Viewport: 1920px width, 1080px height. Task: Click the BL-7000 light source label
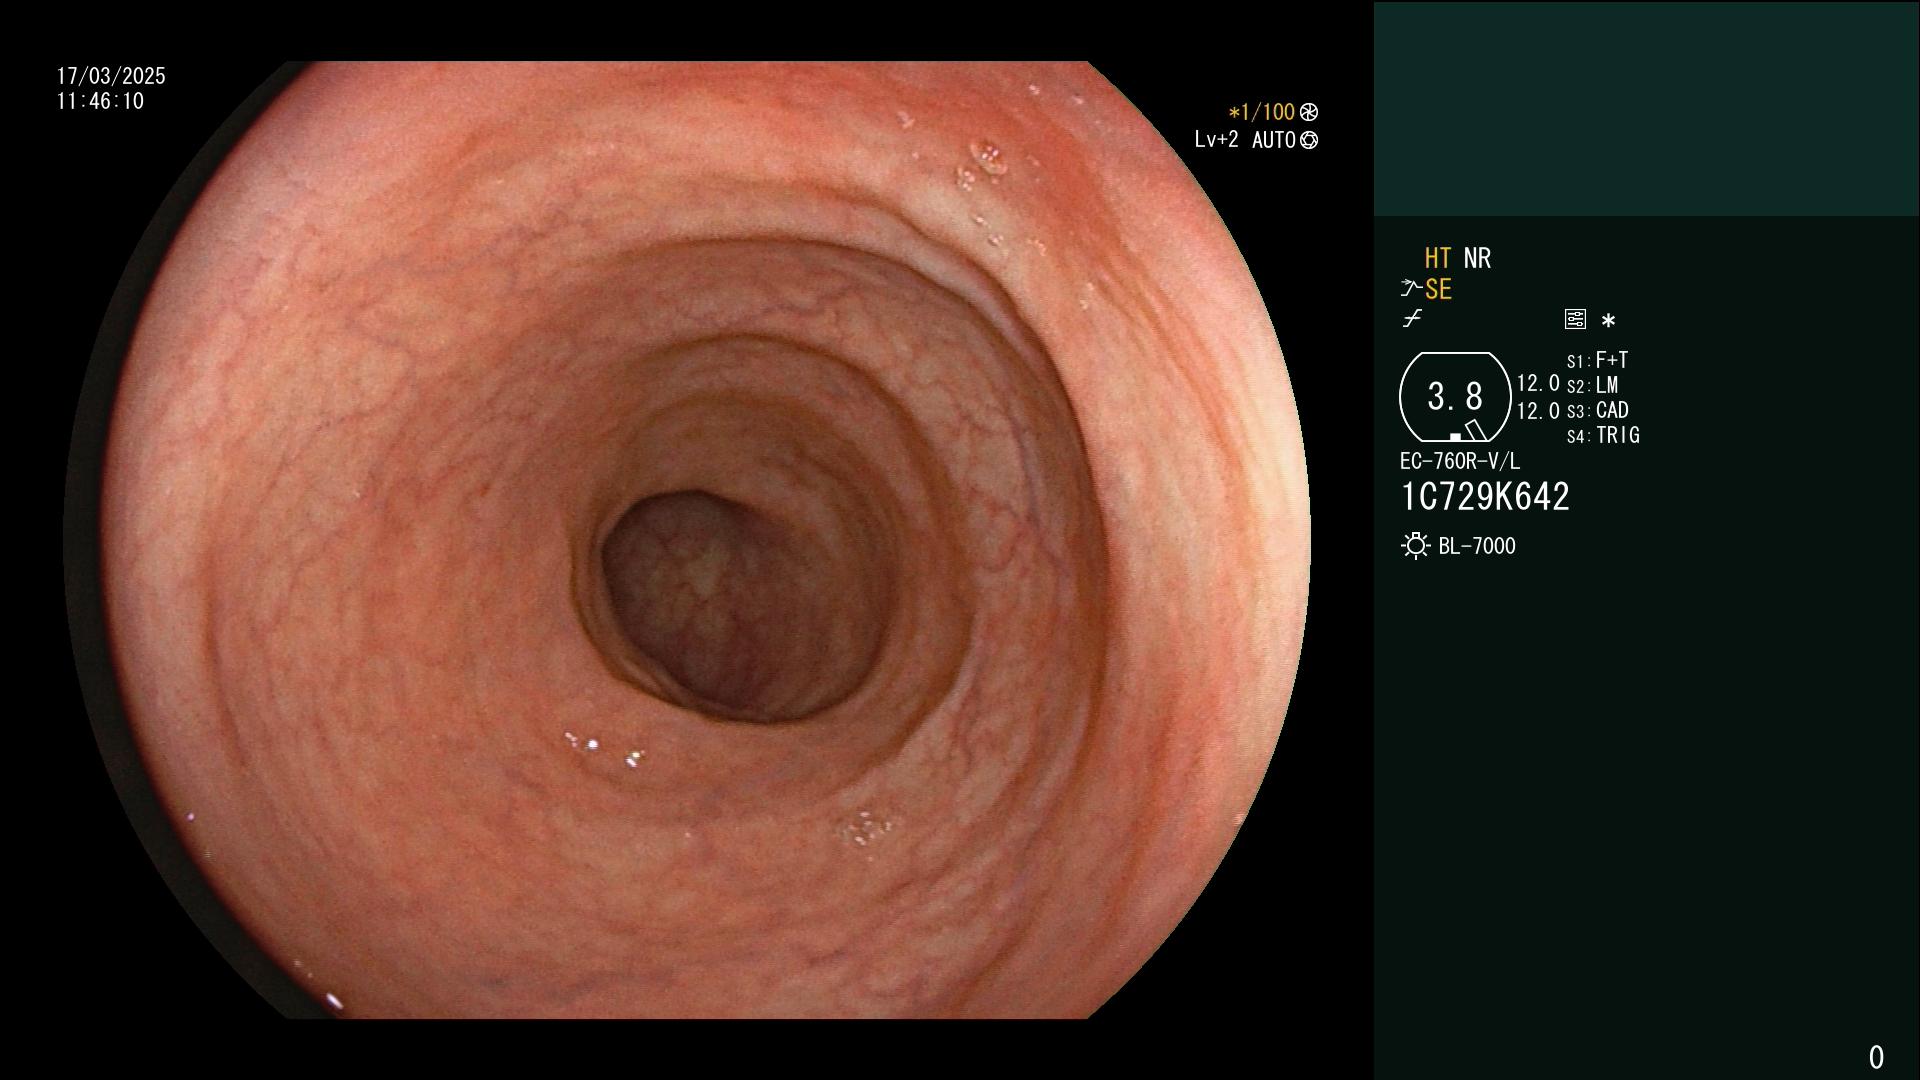click(1477, 546)
